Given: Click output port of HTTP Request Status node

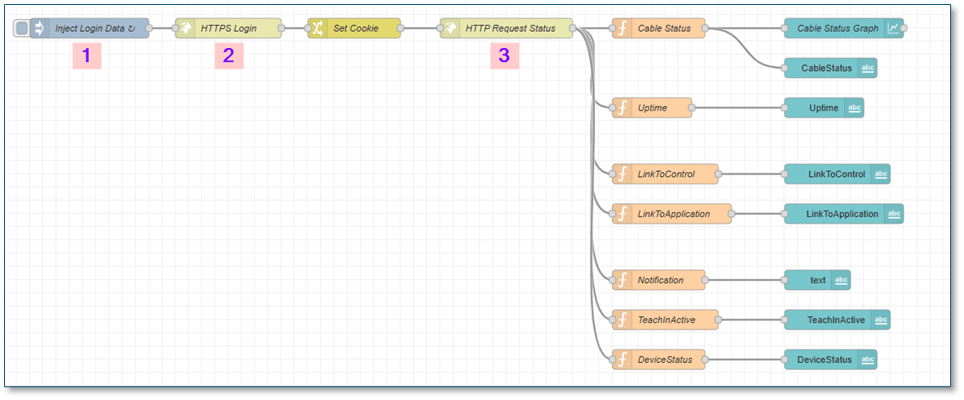Looking at the screenshot, I should (x=573, y=28).
